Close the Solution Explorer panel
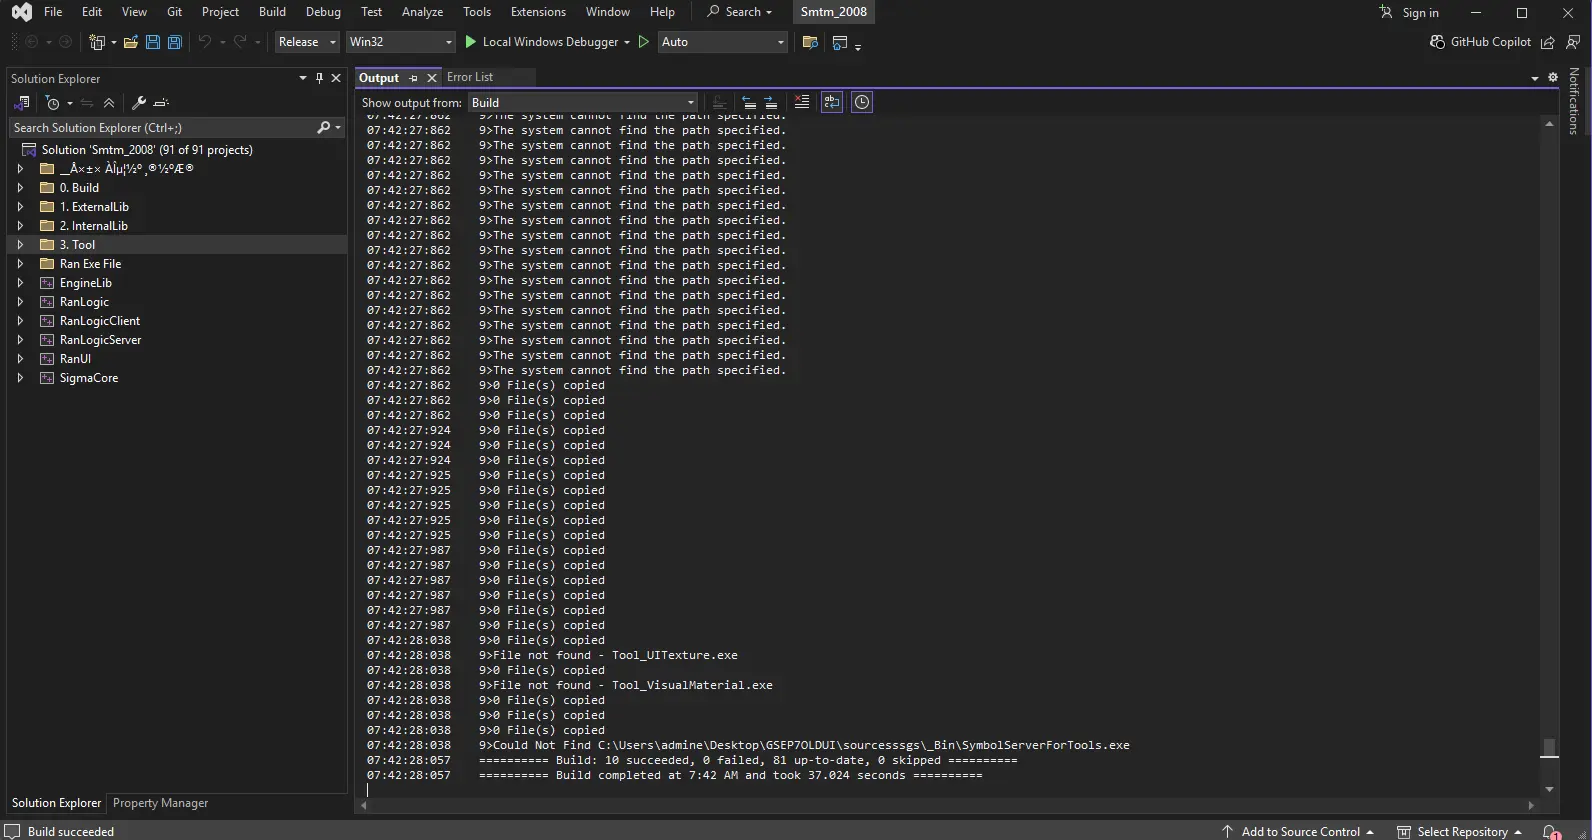The height and width of the screenshot is (840, 1592). point(336,78)
